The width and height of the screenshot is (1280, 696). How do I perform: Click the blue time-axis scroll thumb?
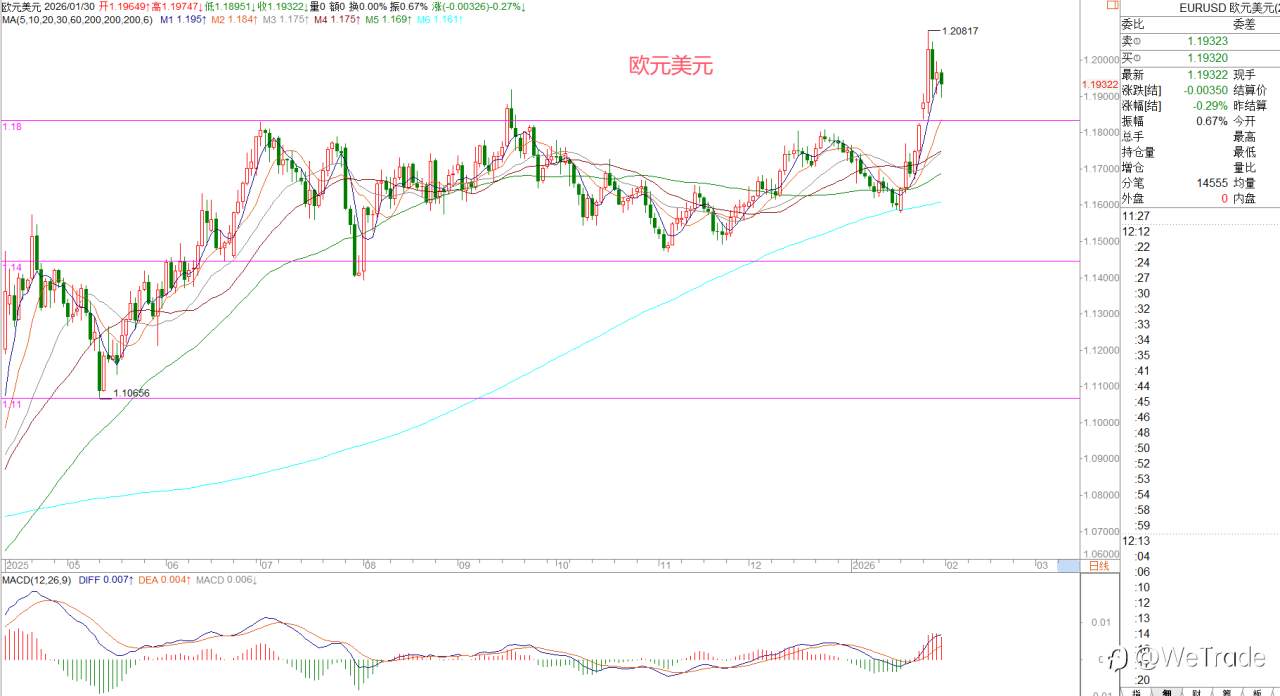coord(1068,566)
